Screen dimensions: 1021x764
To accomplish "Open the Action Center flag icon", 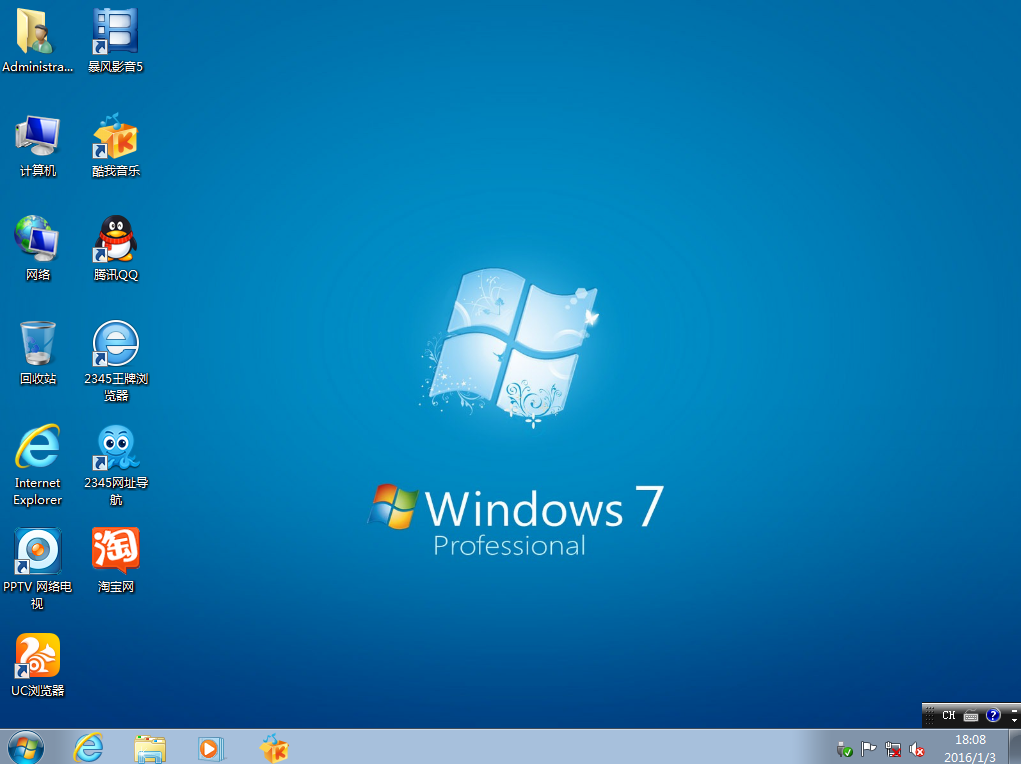I will [869, 750].
